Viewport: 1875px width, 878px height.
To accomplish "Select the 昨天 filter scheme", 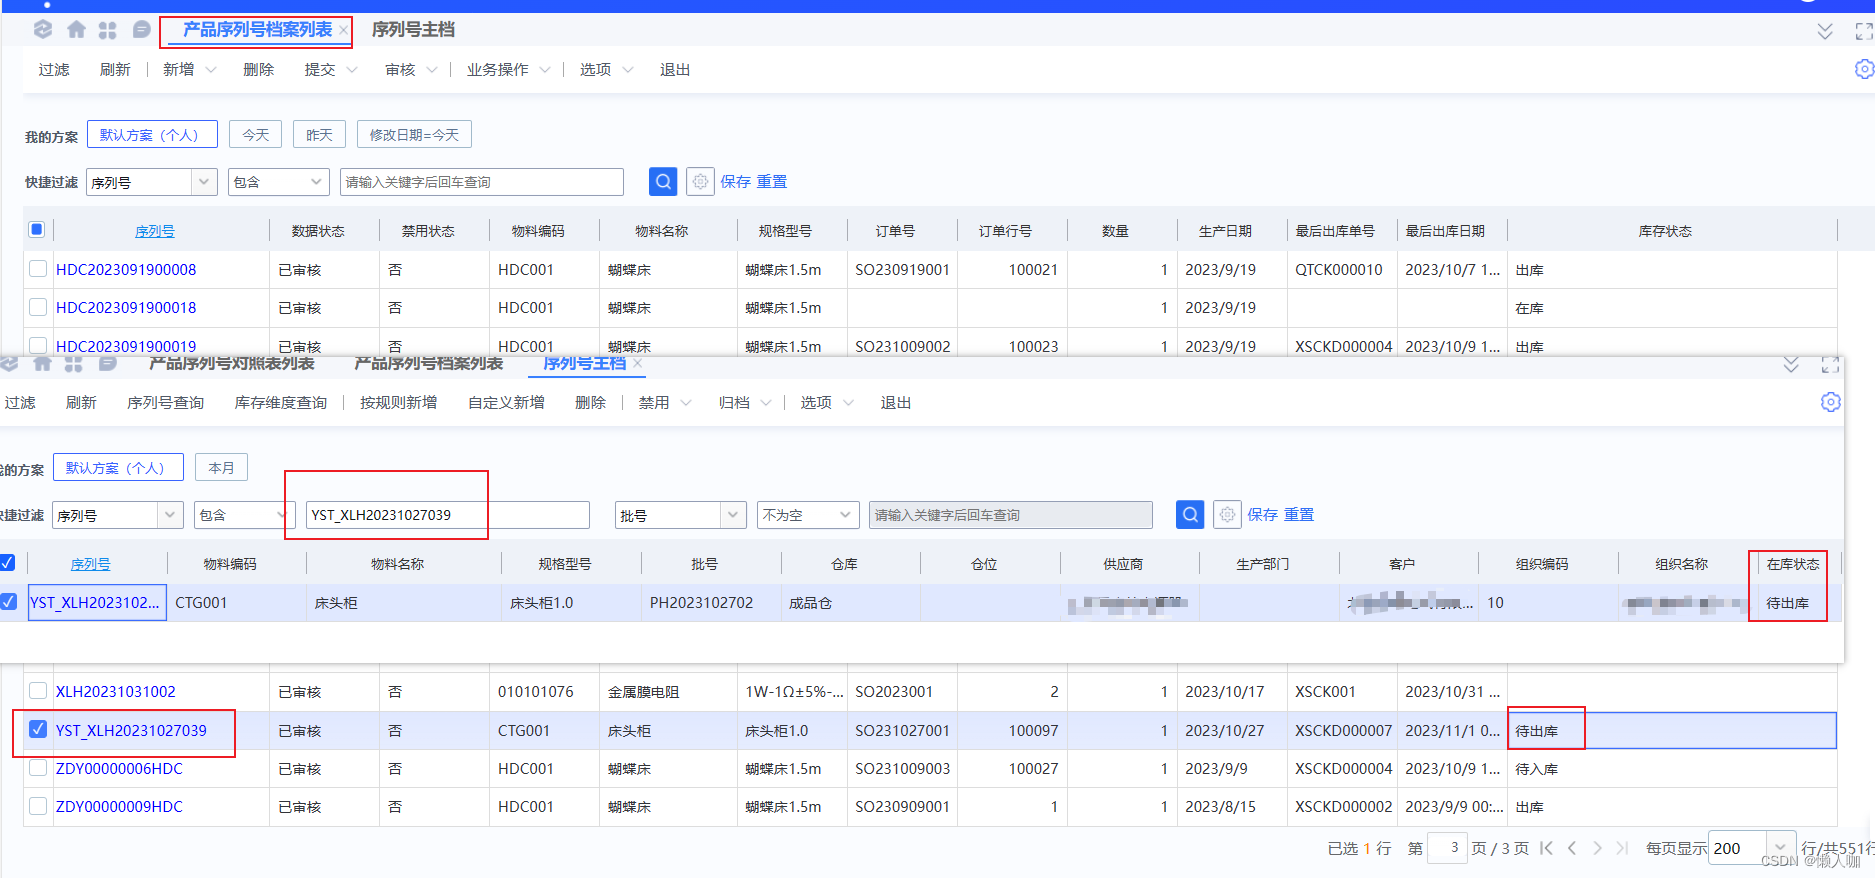I will tap(319, 134).
